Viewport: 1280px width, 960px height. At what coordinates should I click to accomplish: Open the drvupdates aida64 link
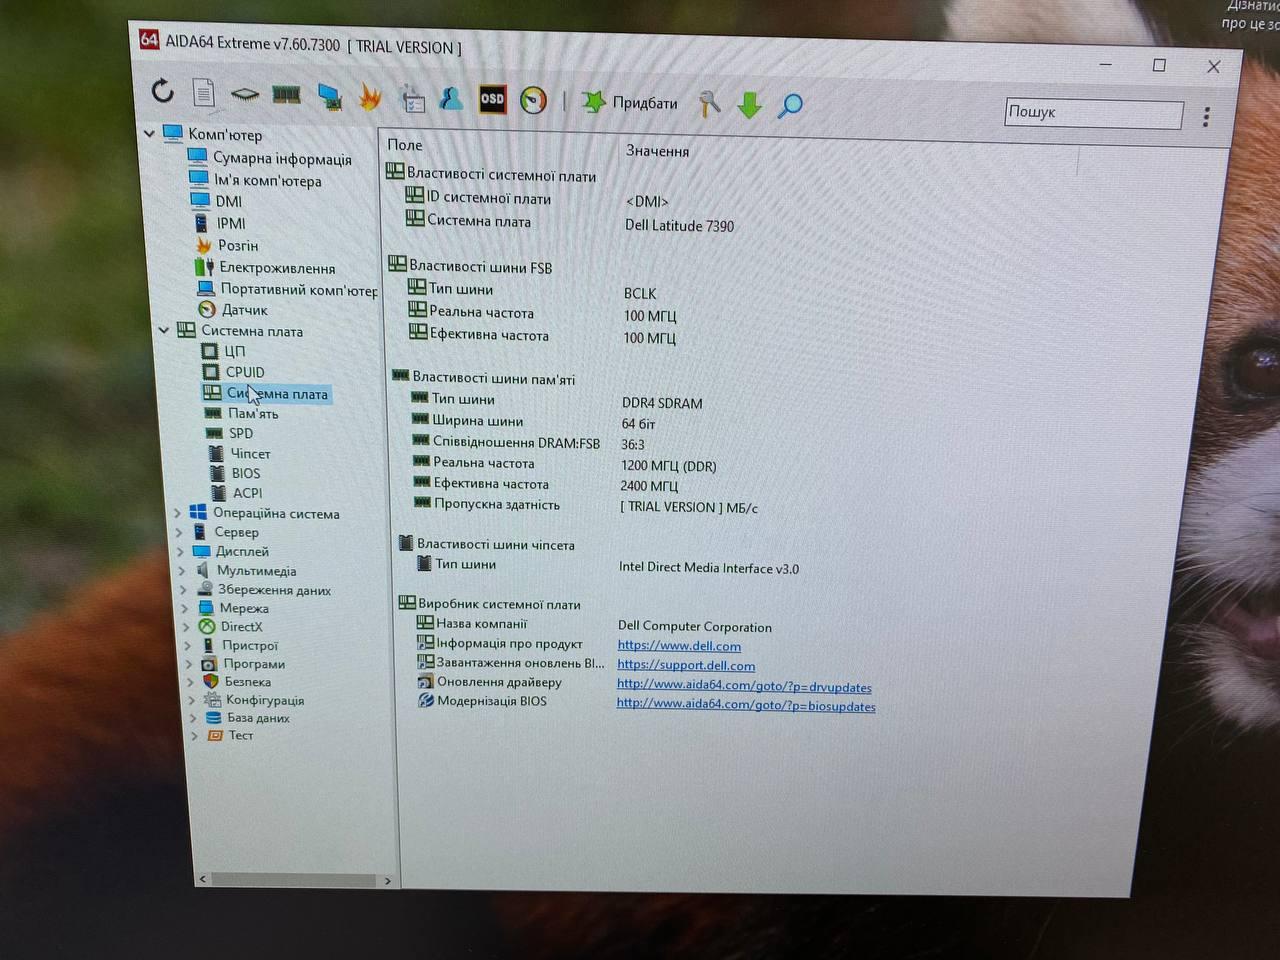tap(744, 687)
